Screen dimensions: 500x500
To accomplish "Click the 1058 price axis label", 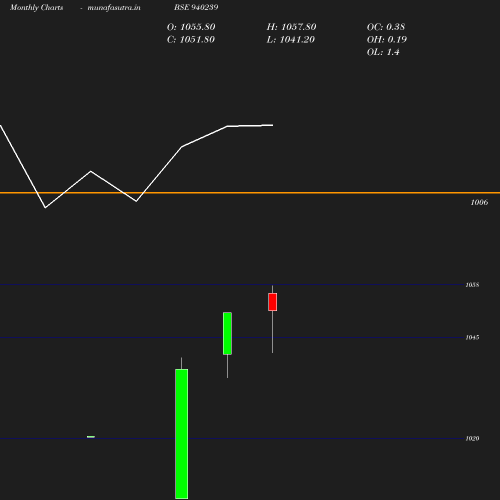I will (472, 285).
